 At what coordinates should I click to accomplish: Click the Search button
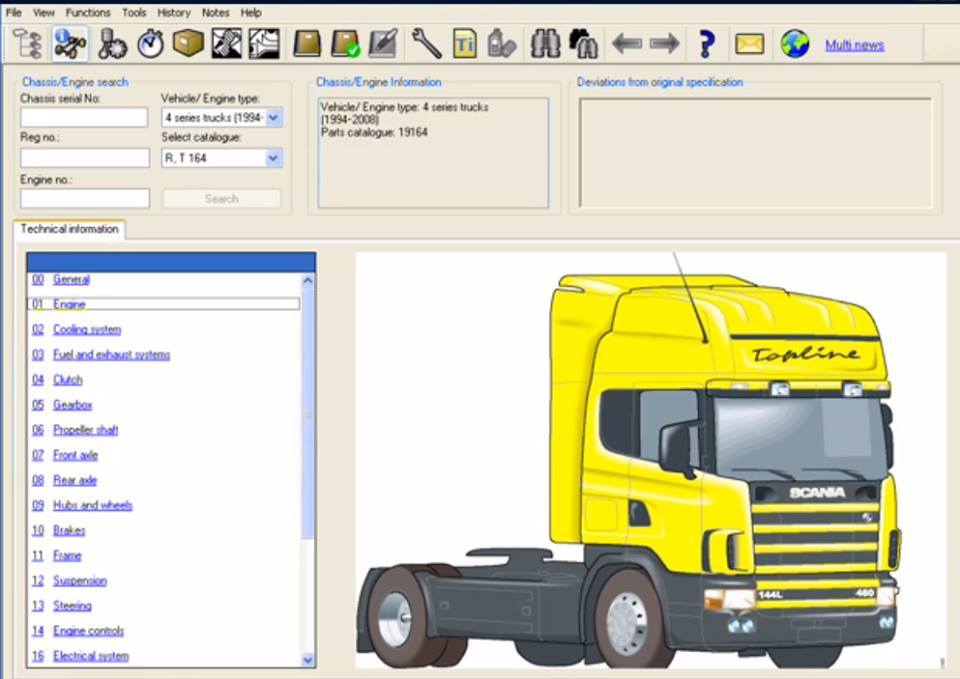coord(222,198)
